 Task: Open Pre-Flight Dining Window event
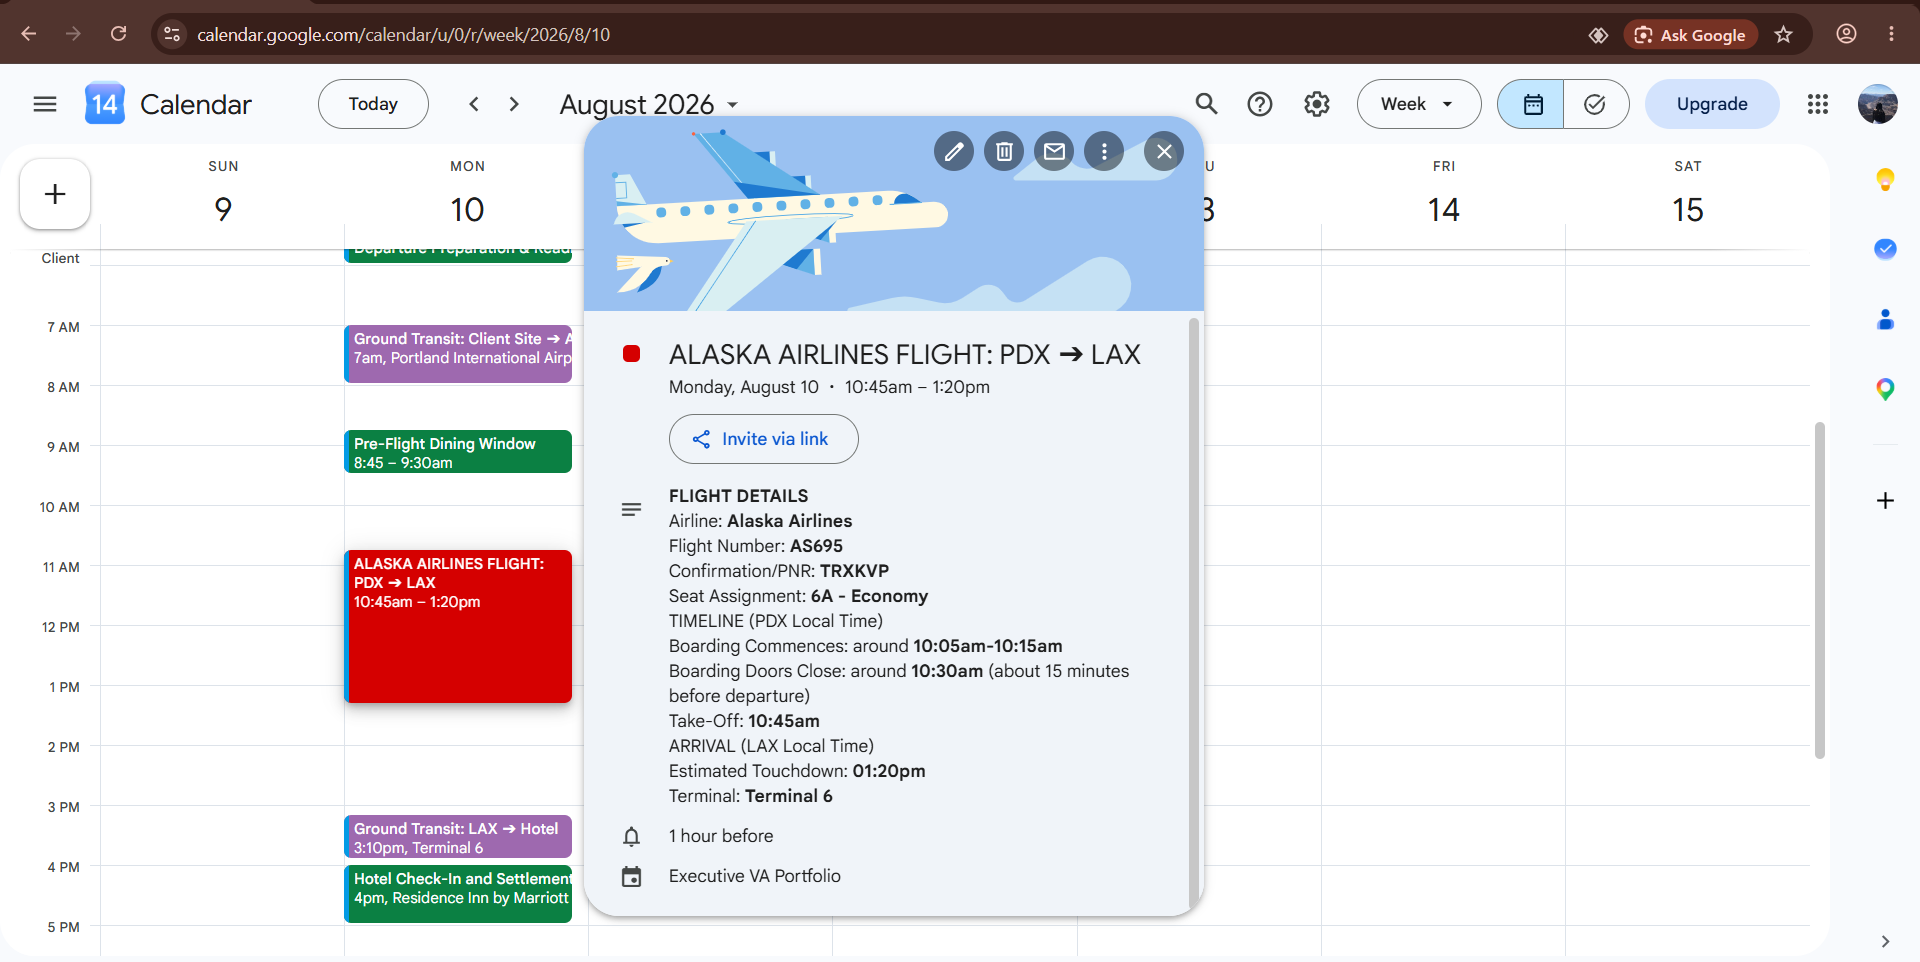[x=458, y=452]
